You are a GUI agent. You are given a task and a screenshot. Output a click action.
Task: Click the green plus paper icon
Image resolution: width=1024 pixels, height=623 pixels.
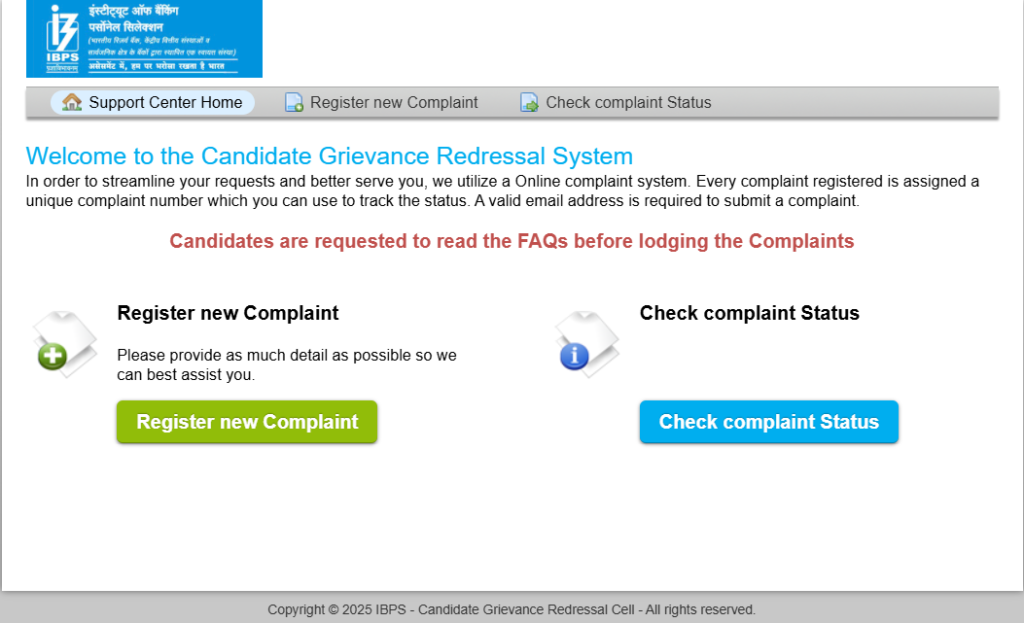[65, 343]
